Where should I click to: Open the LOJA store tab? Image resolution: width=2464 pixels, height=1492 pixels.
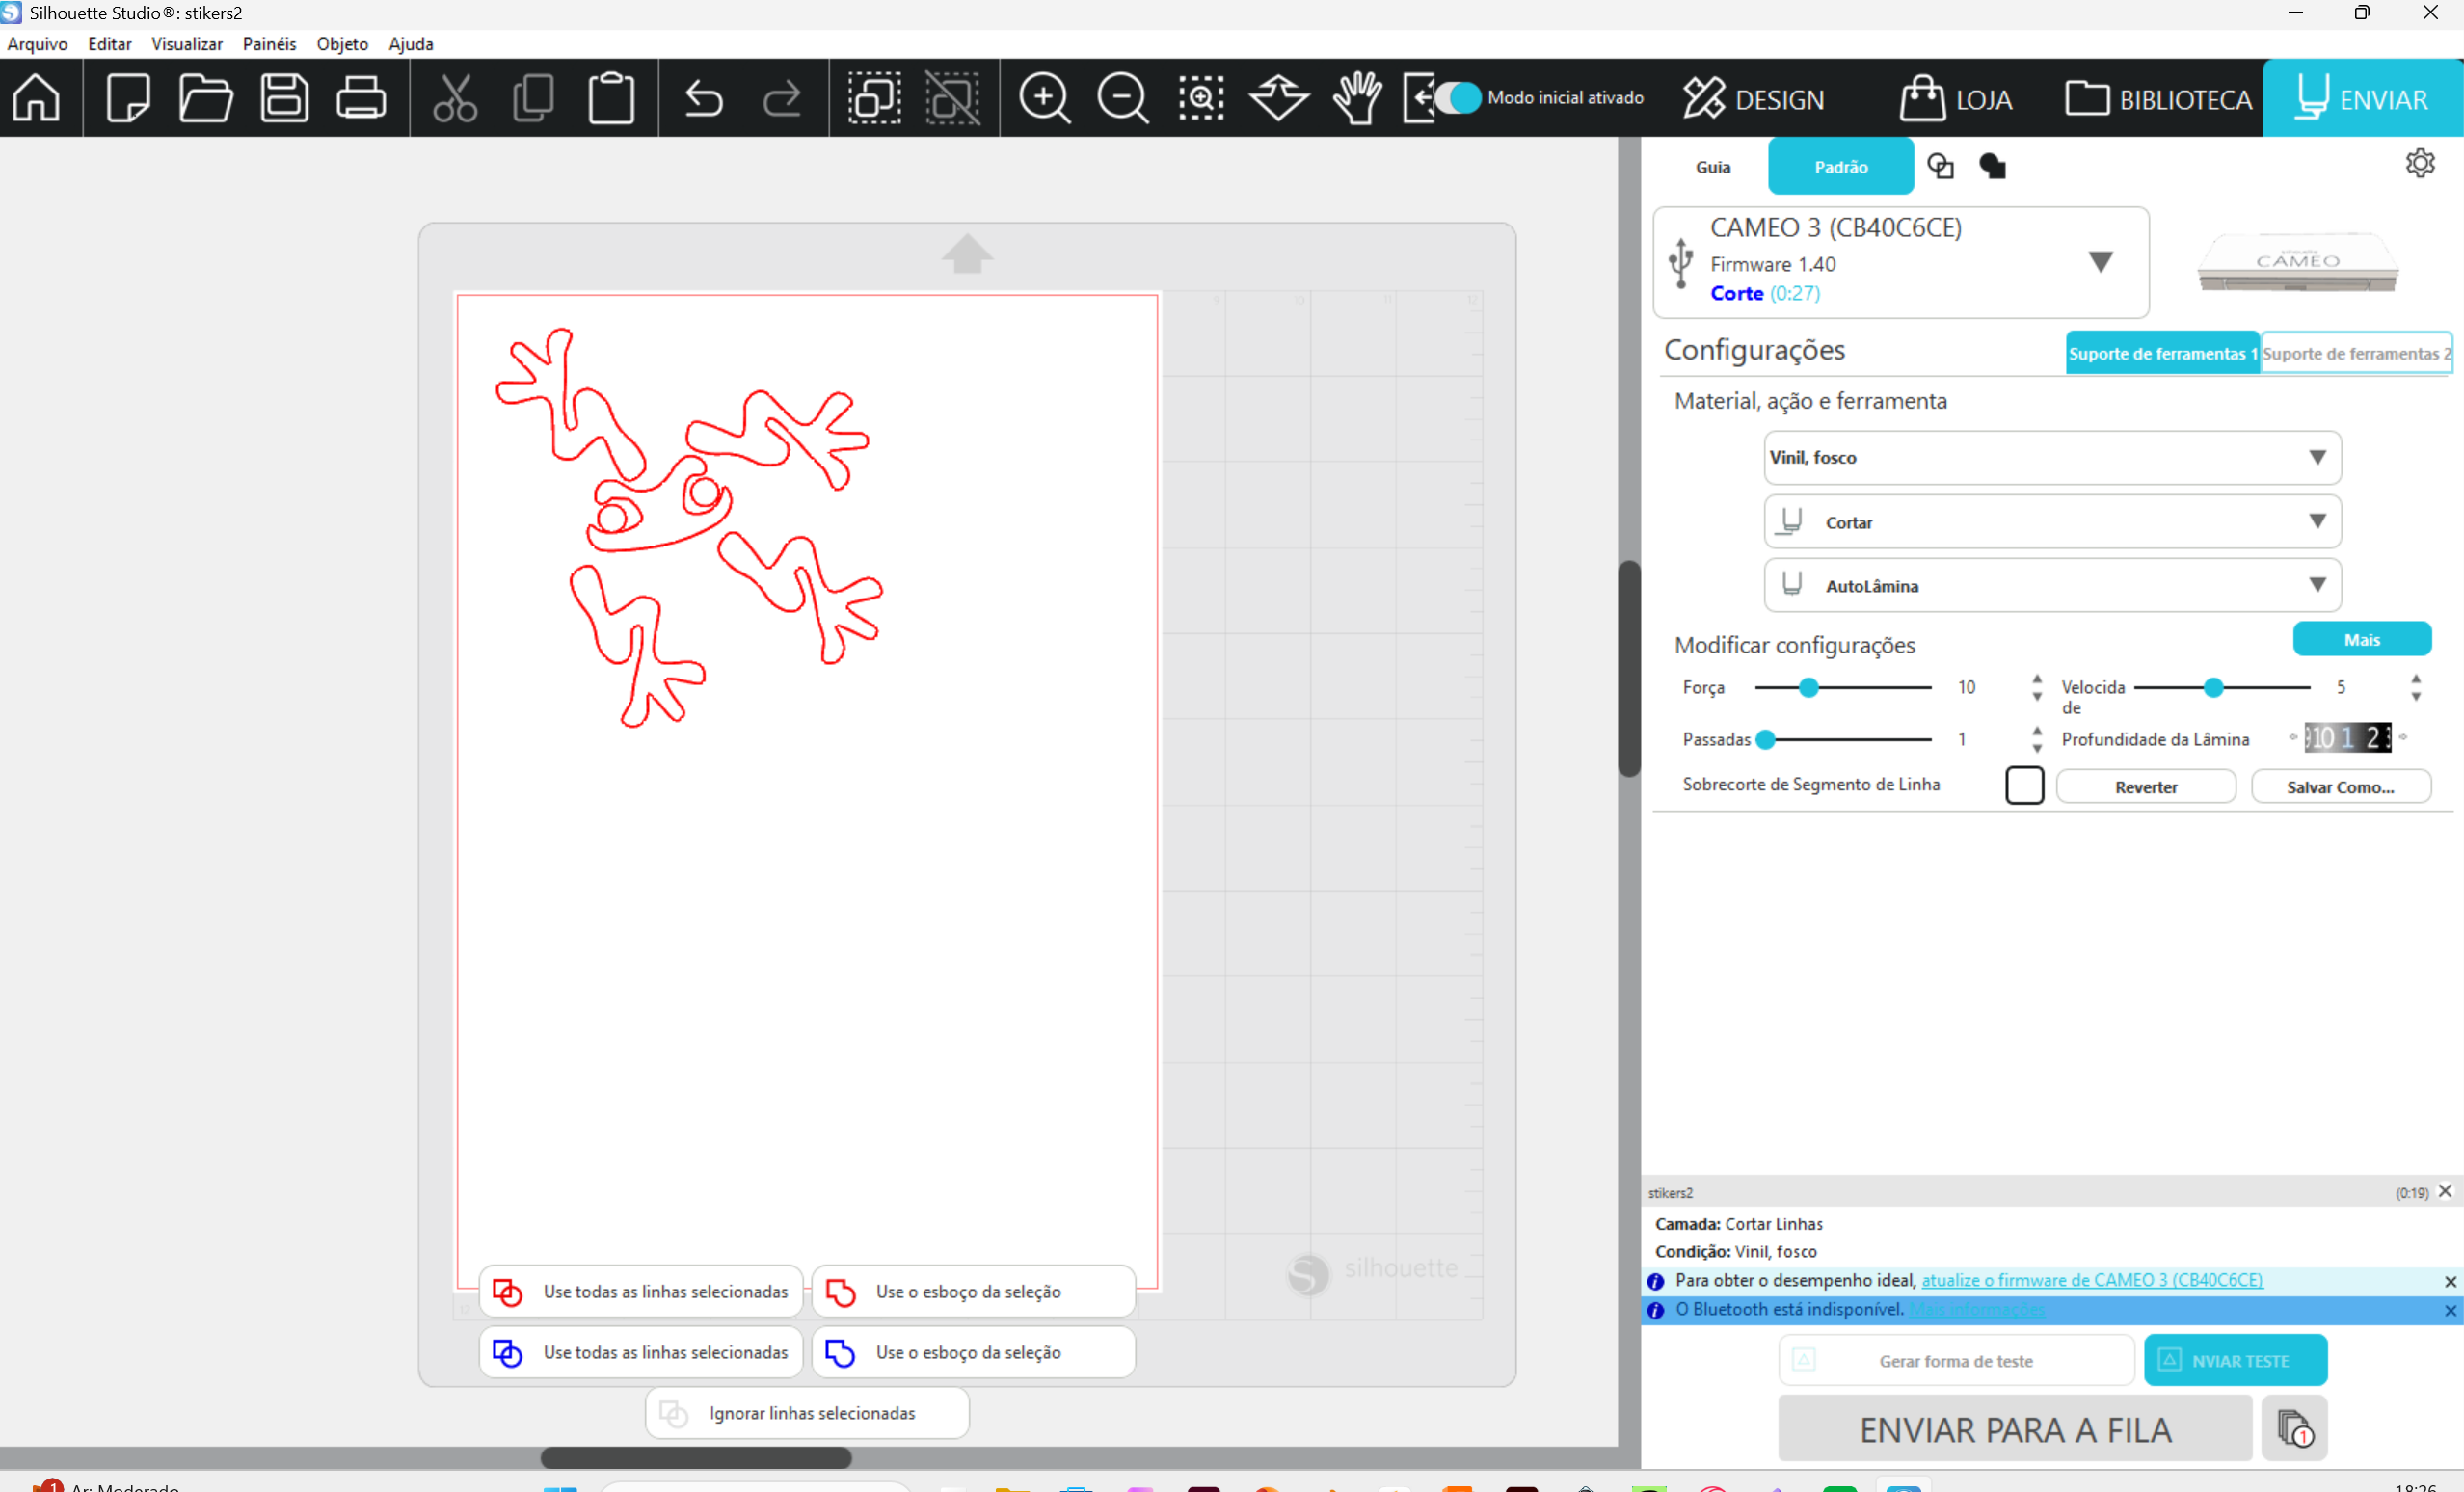point(1956,98)
